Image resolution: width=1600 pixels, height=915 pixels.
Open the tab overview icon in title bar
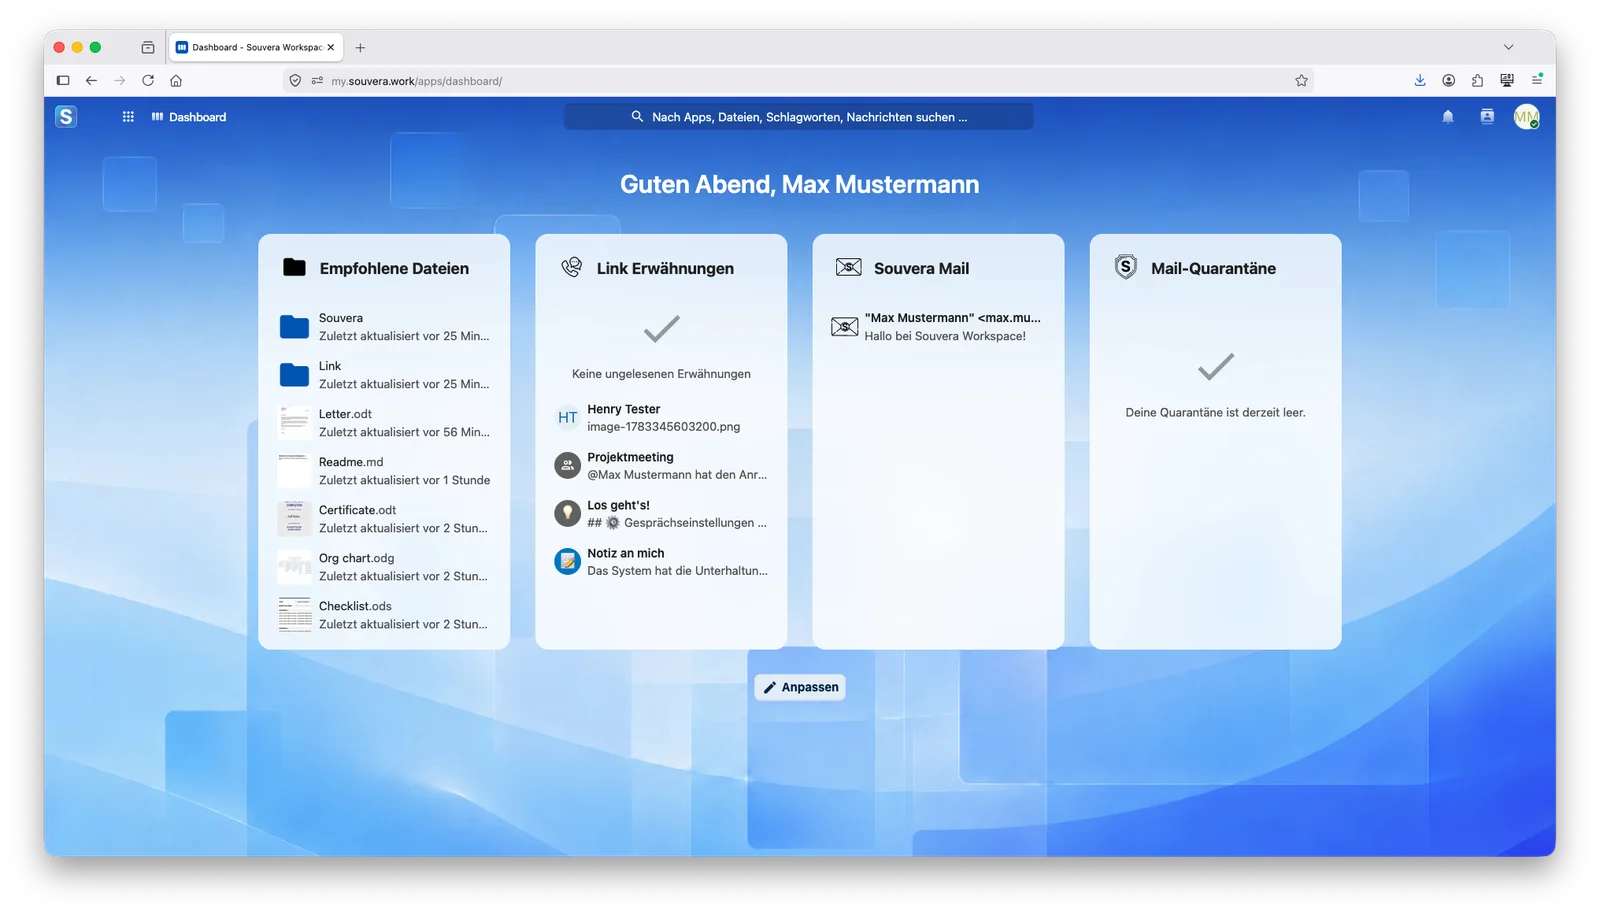148,47
